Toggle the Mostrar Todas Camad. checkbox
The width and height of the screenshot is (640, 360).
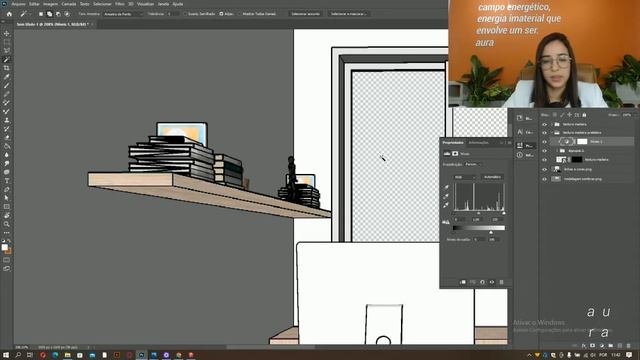pyautogui.click(x=240, y=14)
